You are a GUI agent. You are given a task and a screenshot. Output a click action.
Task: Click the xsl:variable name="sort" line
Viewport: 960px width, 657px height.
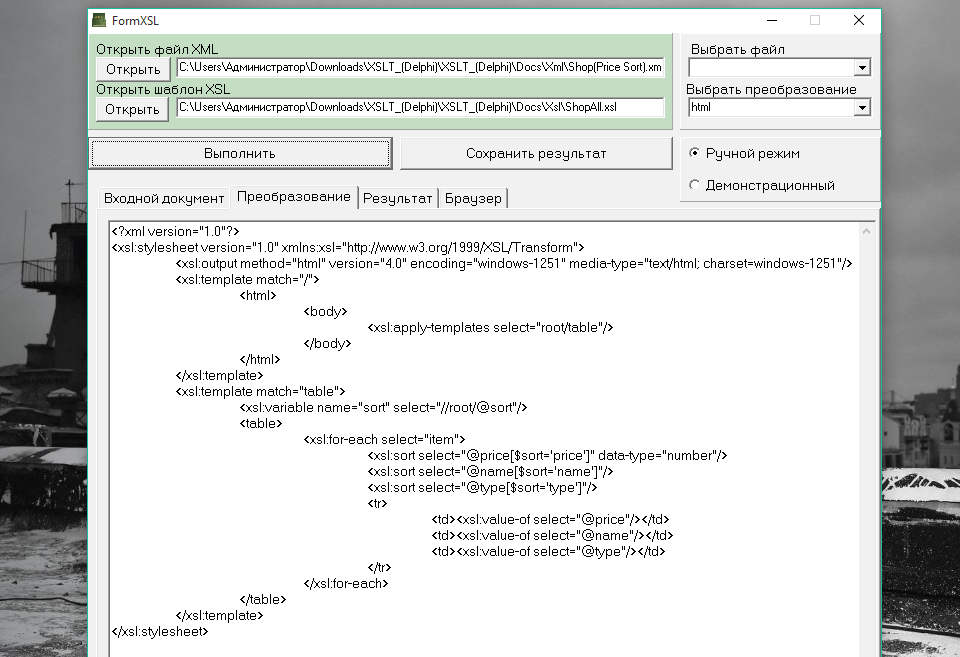[383, 407]
